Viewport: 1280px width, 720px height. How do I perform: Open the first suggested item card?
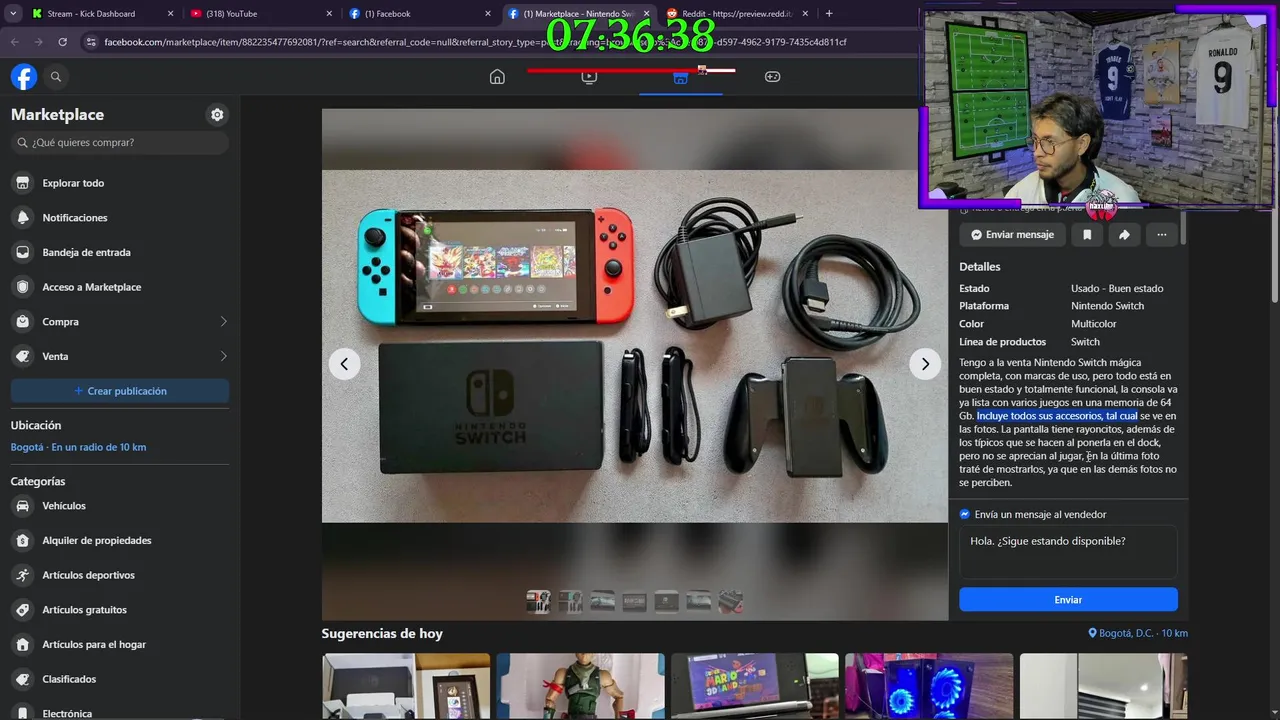pos(406,687)
